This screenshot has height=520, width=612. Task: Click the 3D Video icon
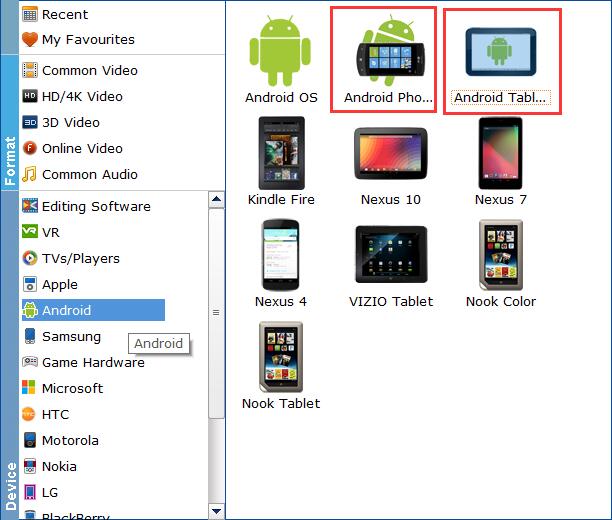tap(30, 122)
